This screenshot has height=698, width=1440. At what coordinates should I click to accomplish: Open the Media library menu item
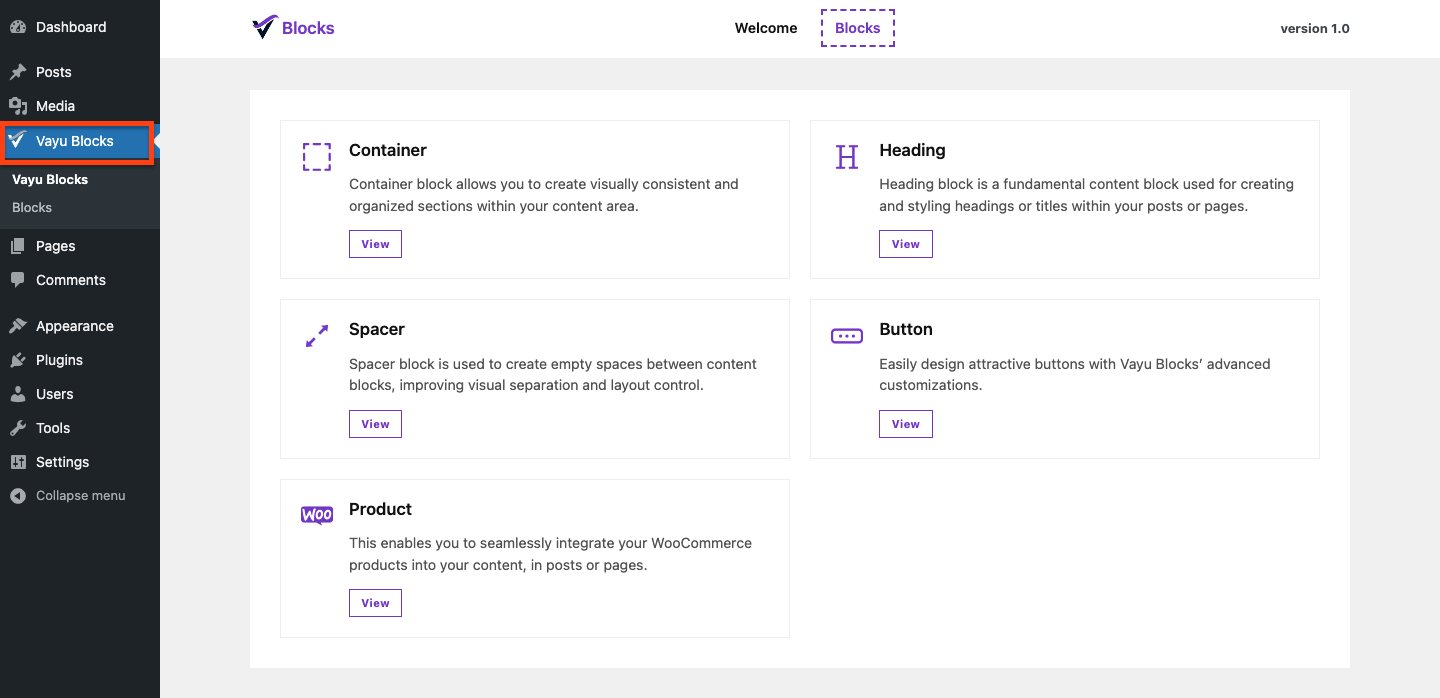[x=55, y=106]
